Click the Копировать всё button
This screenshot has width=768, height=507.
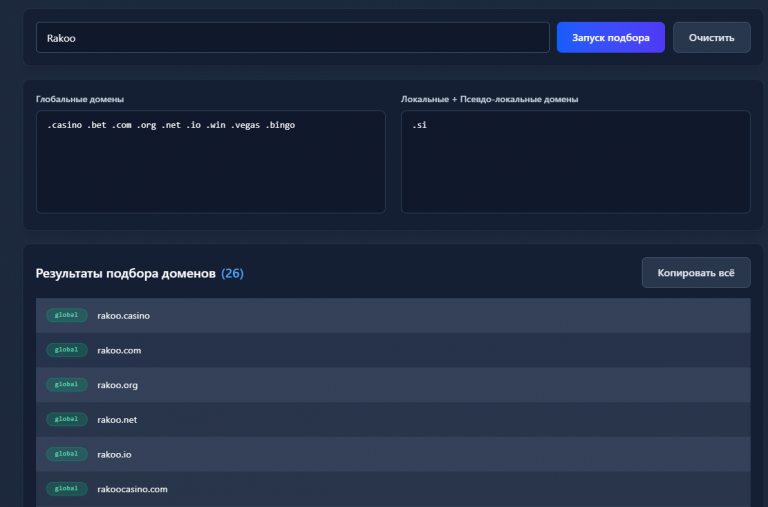point(696,273)
